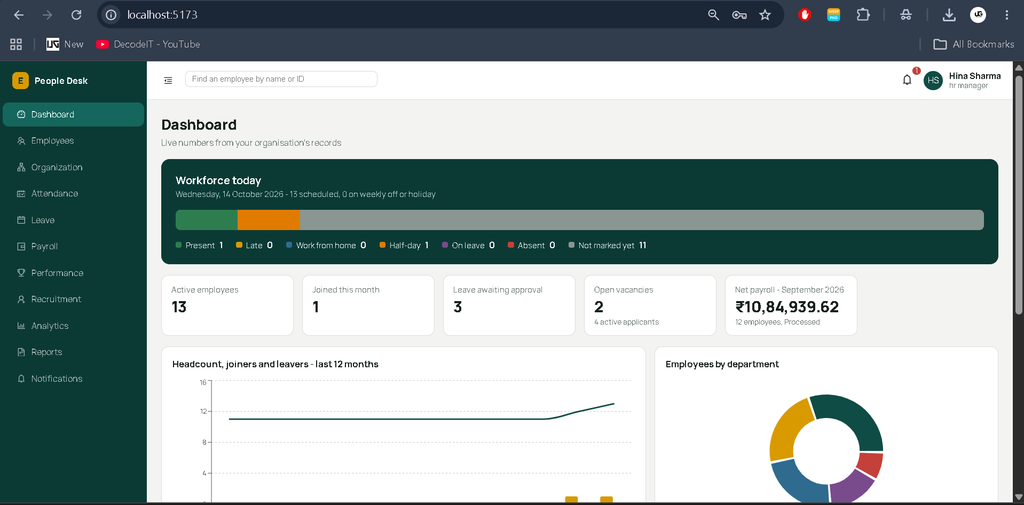This screenshot has width=1024, height=505.
Task: Open the password key icon
Action: (739, 15)
